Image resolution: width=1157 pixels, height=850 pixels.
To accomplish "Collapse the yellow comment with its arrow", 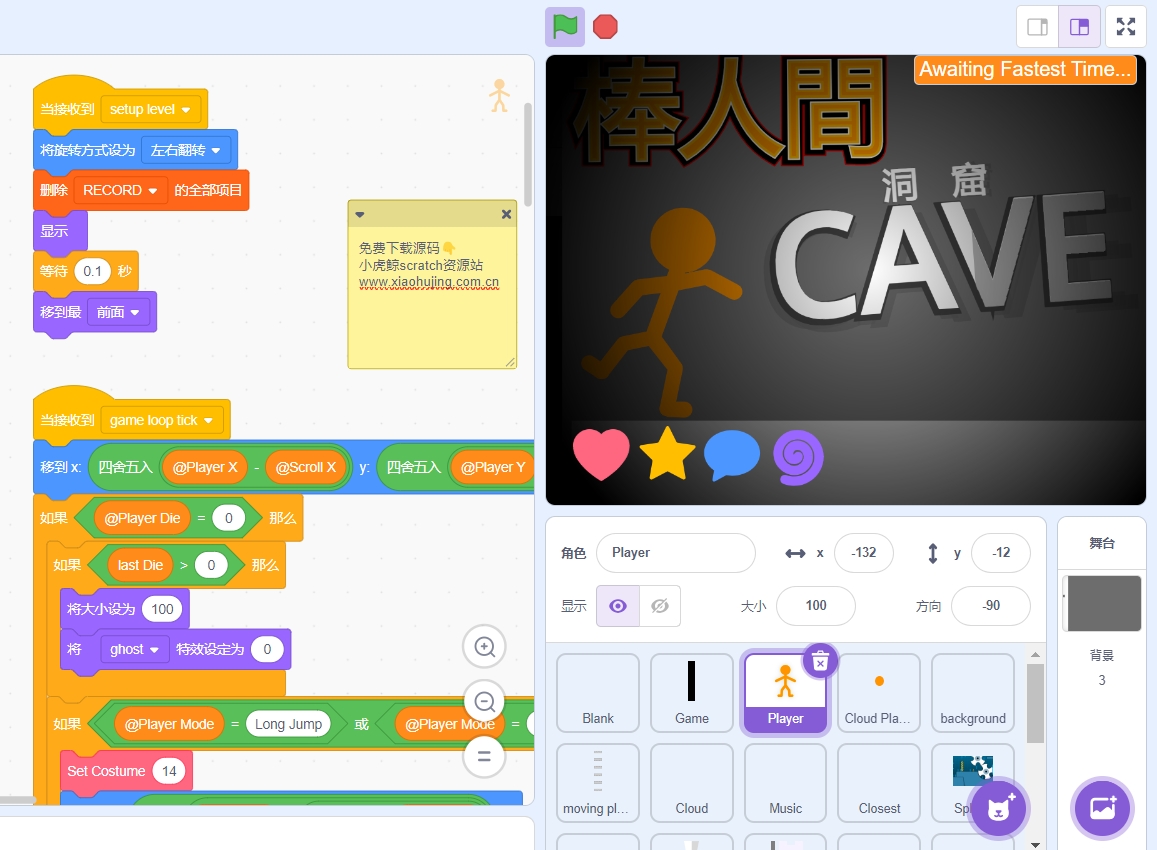I will [x=359, y=215].
